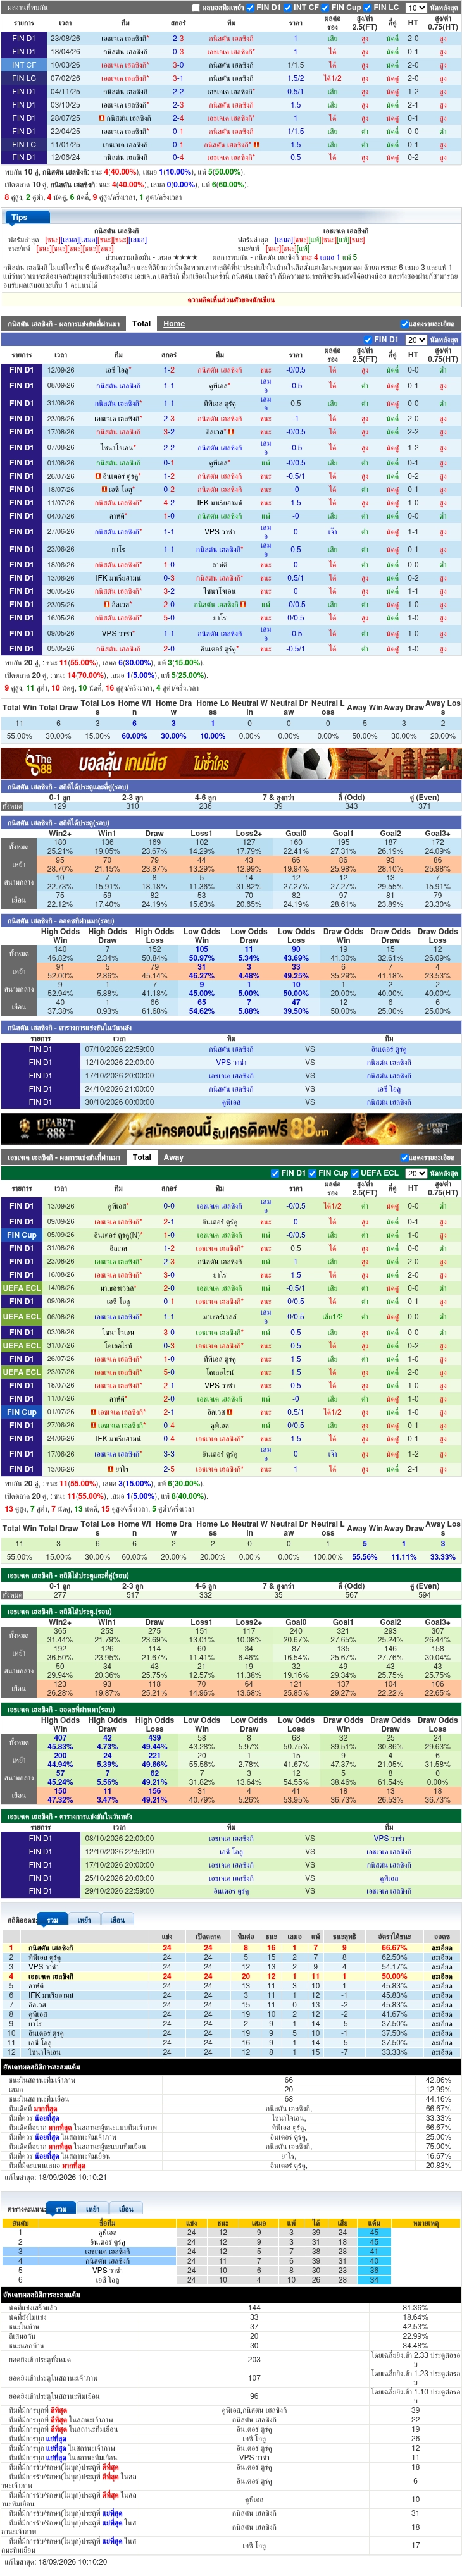The height and width of the screenshot is (2576, 462).
Task: Open The88 advertising banner
Action: 231,763
